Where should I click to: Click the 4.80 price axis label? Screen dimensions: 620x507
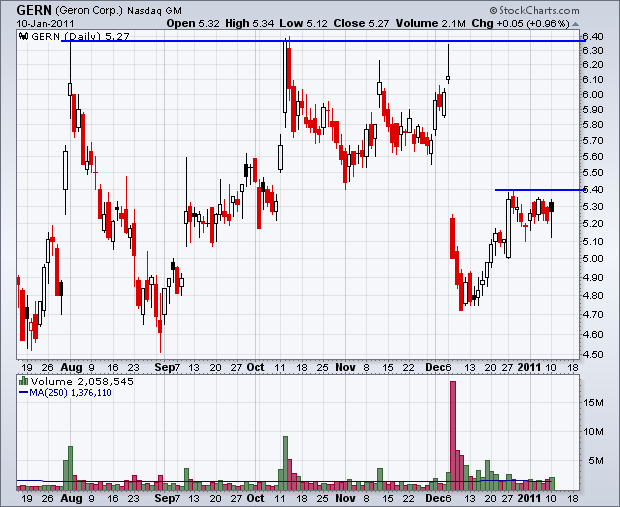point(593,296)
